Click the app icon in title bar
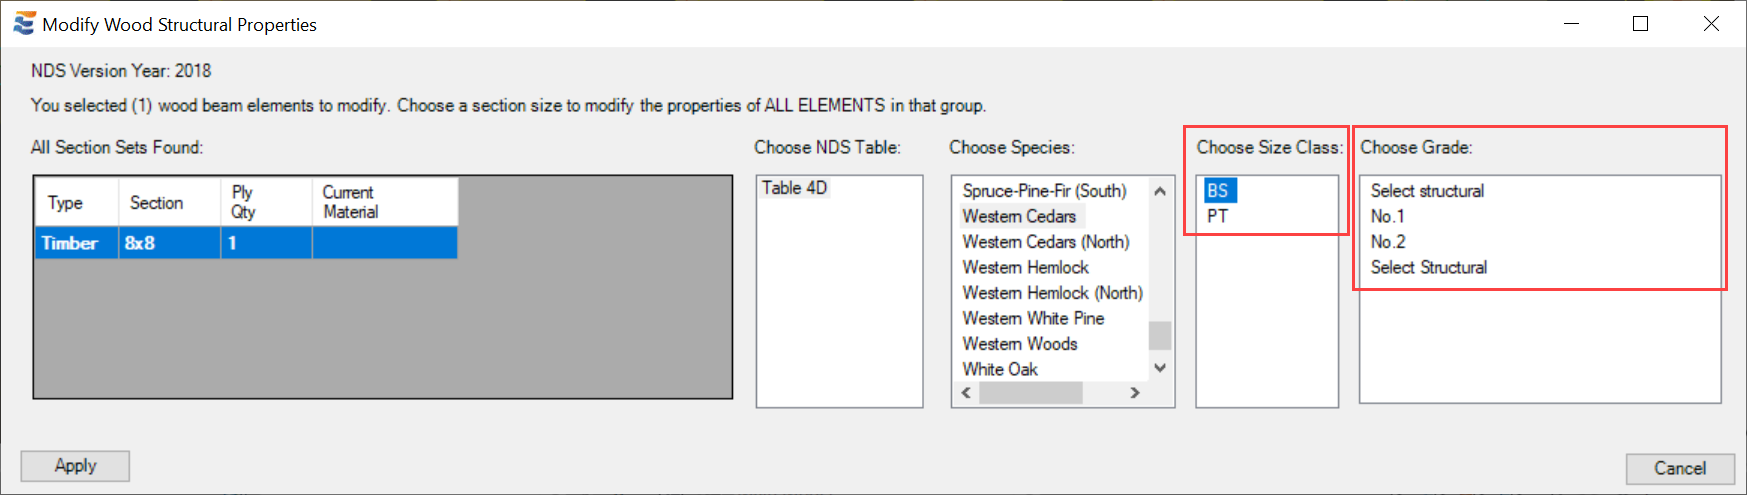 pyautogui.click(x=24, y=24)
